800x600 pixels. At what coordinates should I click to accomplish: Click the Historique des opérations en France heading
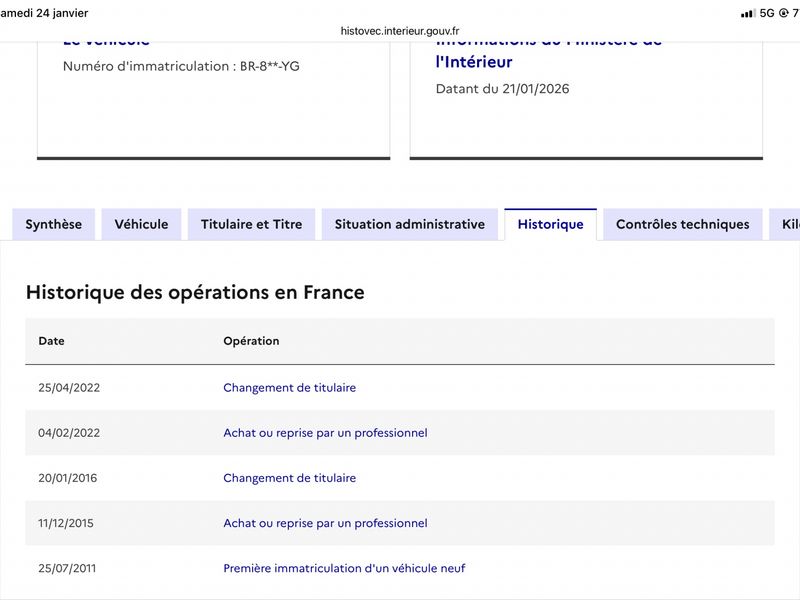(195, 292)
